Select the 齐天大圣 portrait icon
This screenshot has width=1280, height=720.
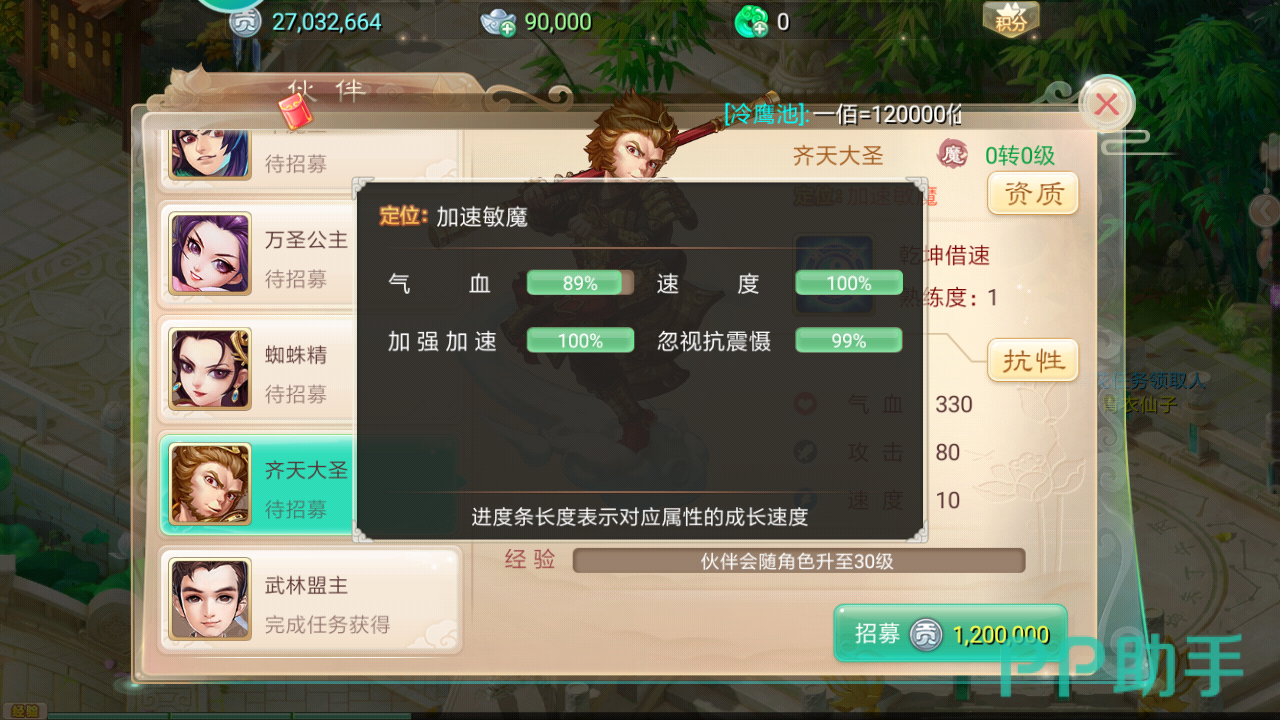pos(210,485)
